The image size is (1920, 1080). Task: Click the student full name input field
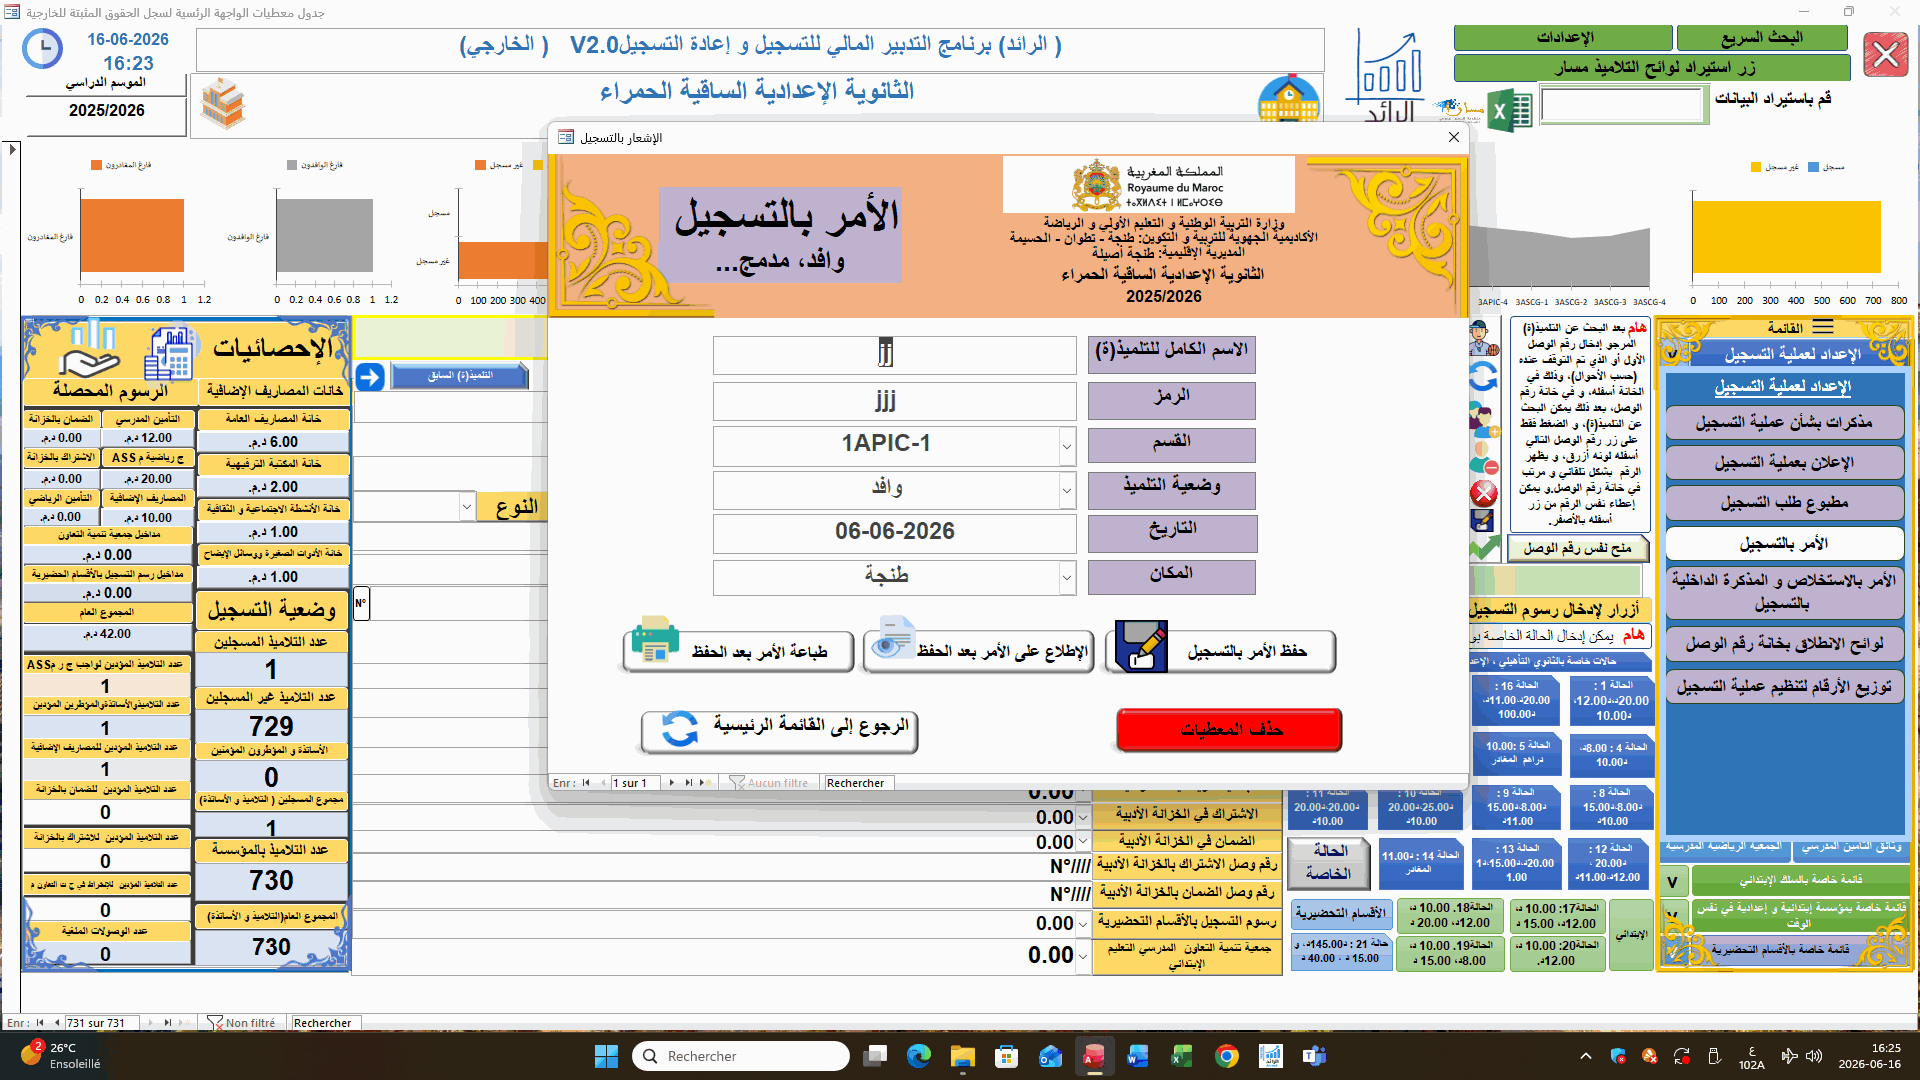coord(894,354)
